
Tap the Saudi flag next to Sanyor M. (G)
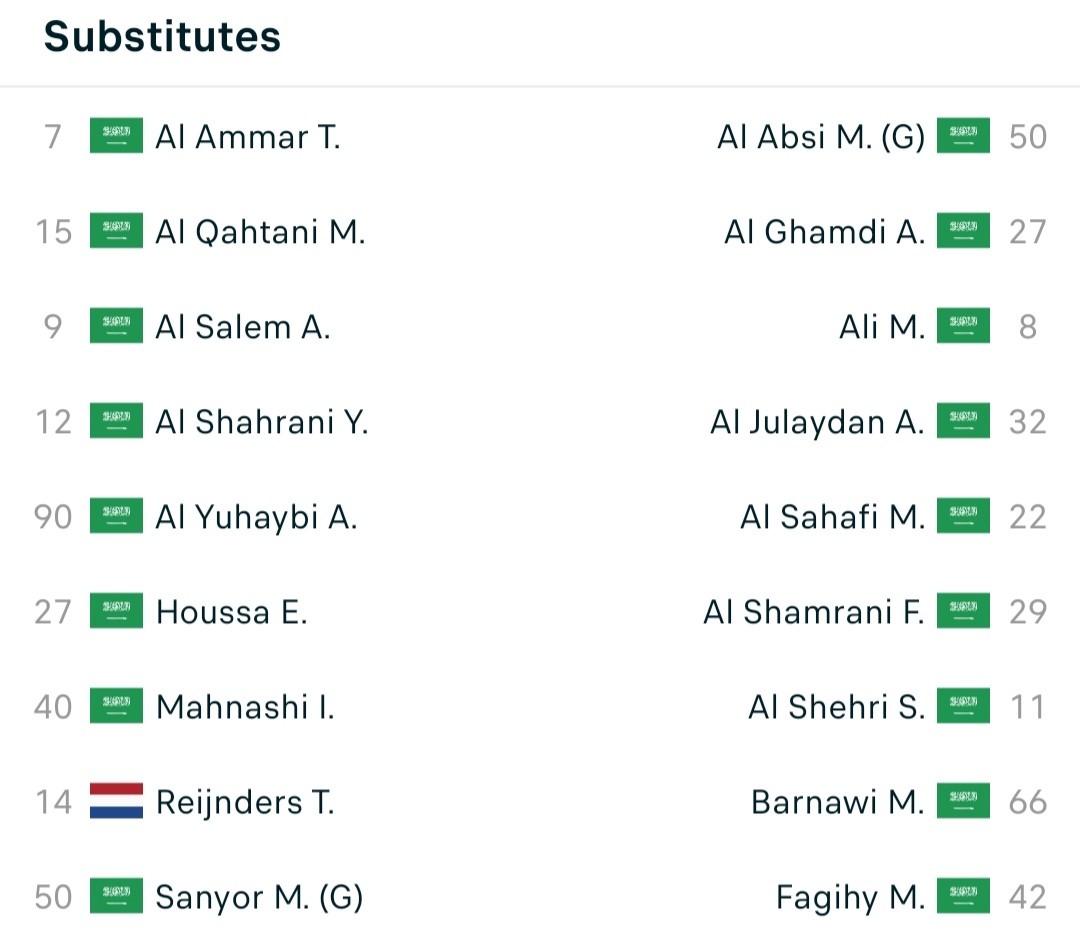[x=116, y=896]
